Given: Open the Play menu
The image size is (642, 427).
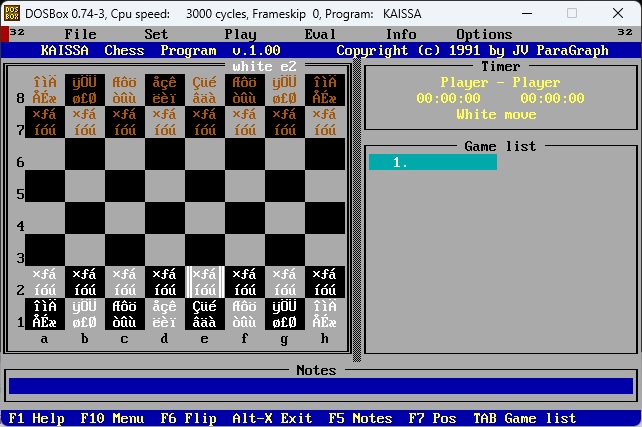Looking at the screenshot, I should click(x=240, y=34).
